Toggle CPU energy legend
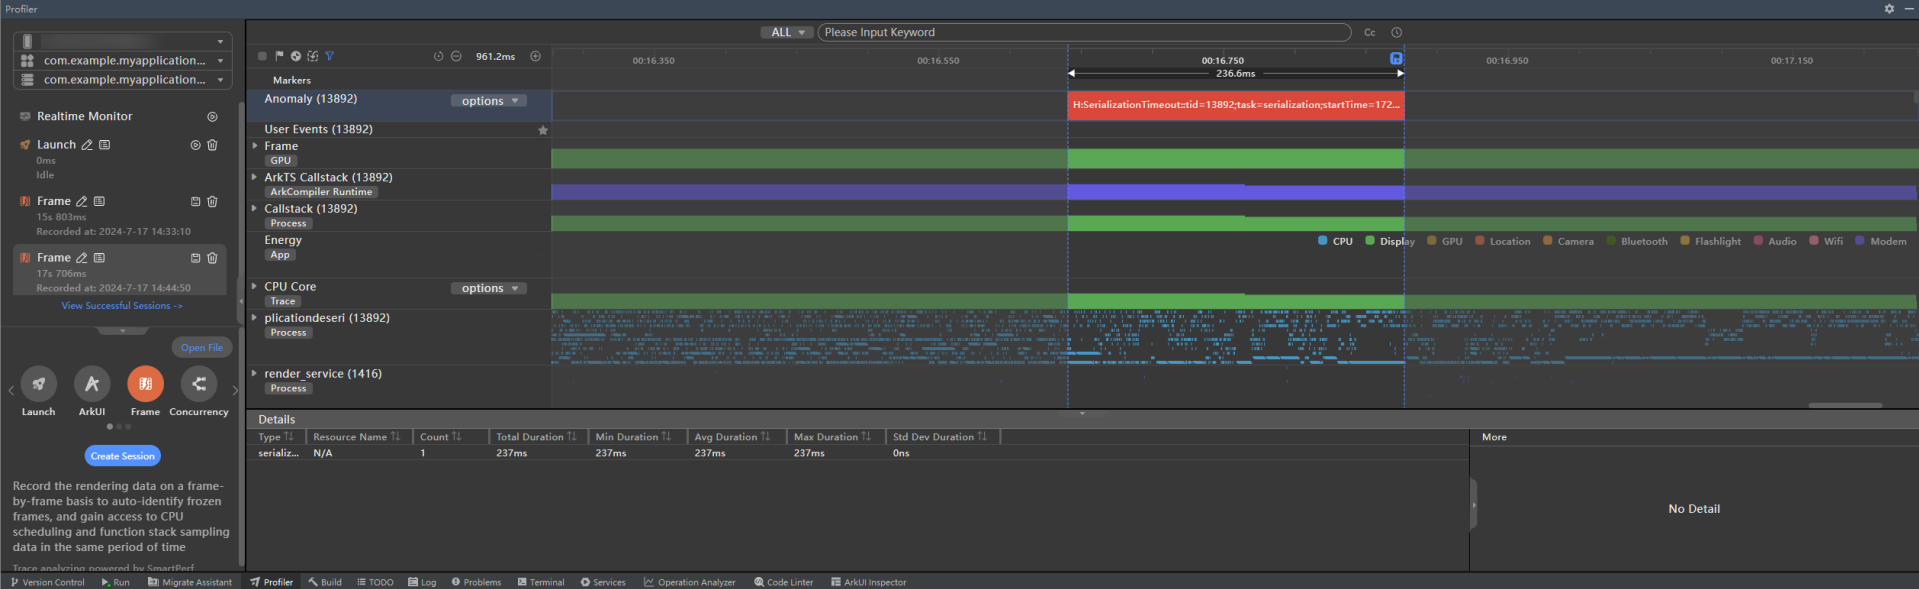The width and height of the screenshot is (1919, 589). point(1336,241)
